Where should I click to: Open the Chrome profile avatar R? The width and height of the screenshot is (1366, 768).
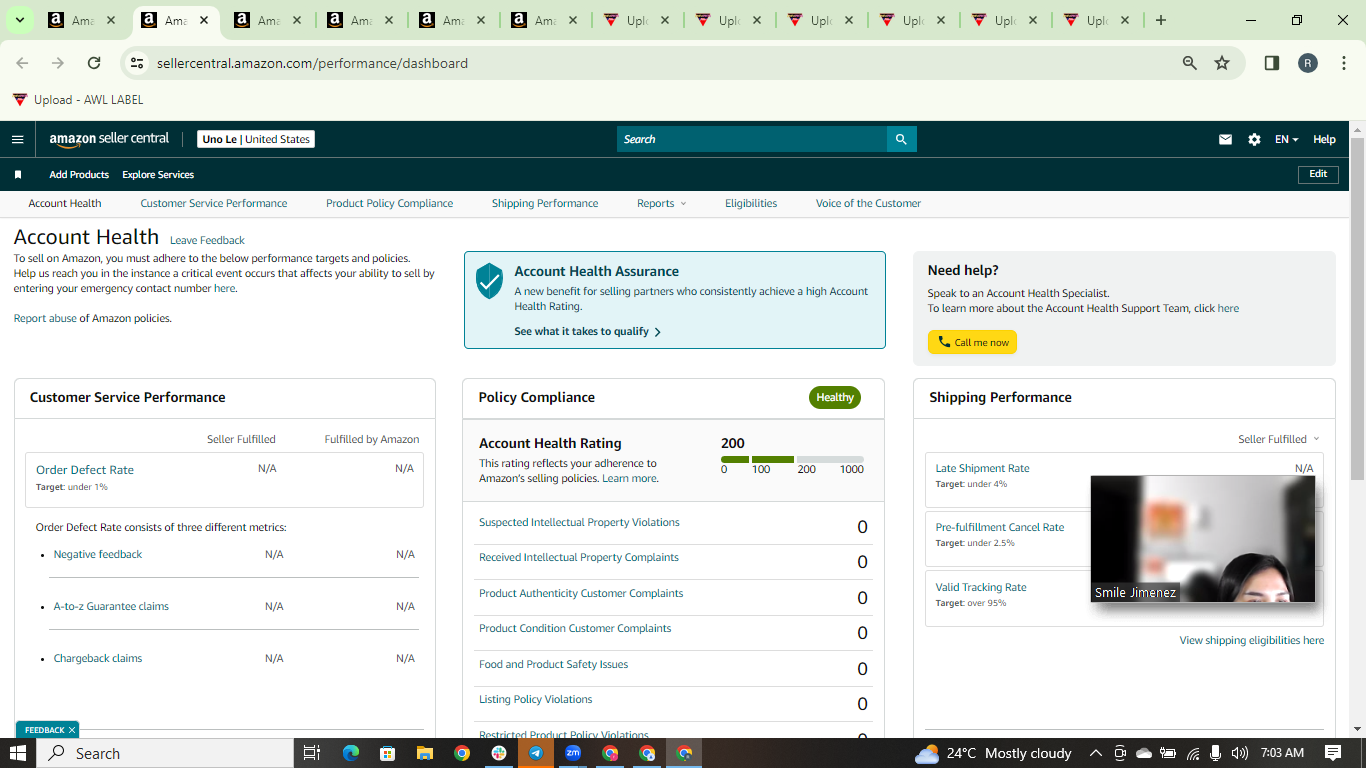point(1308,63)
